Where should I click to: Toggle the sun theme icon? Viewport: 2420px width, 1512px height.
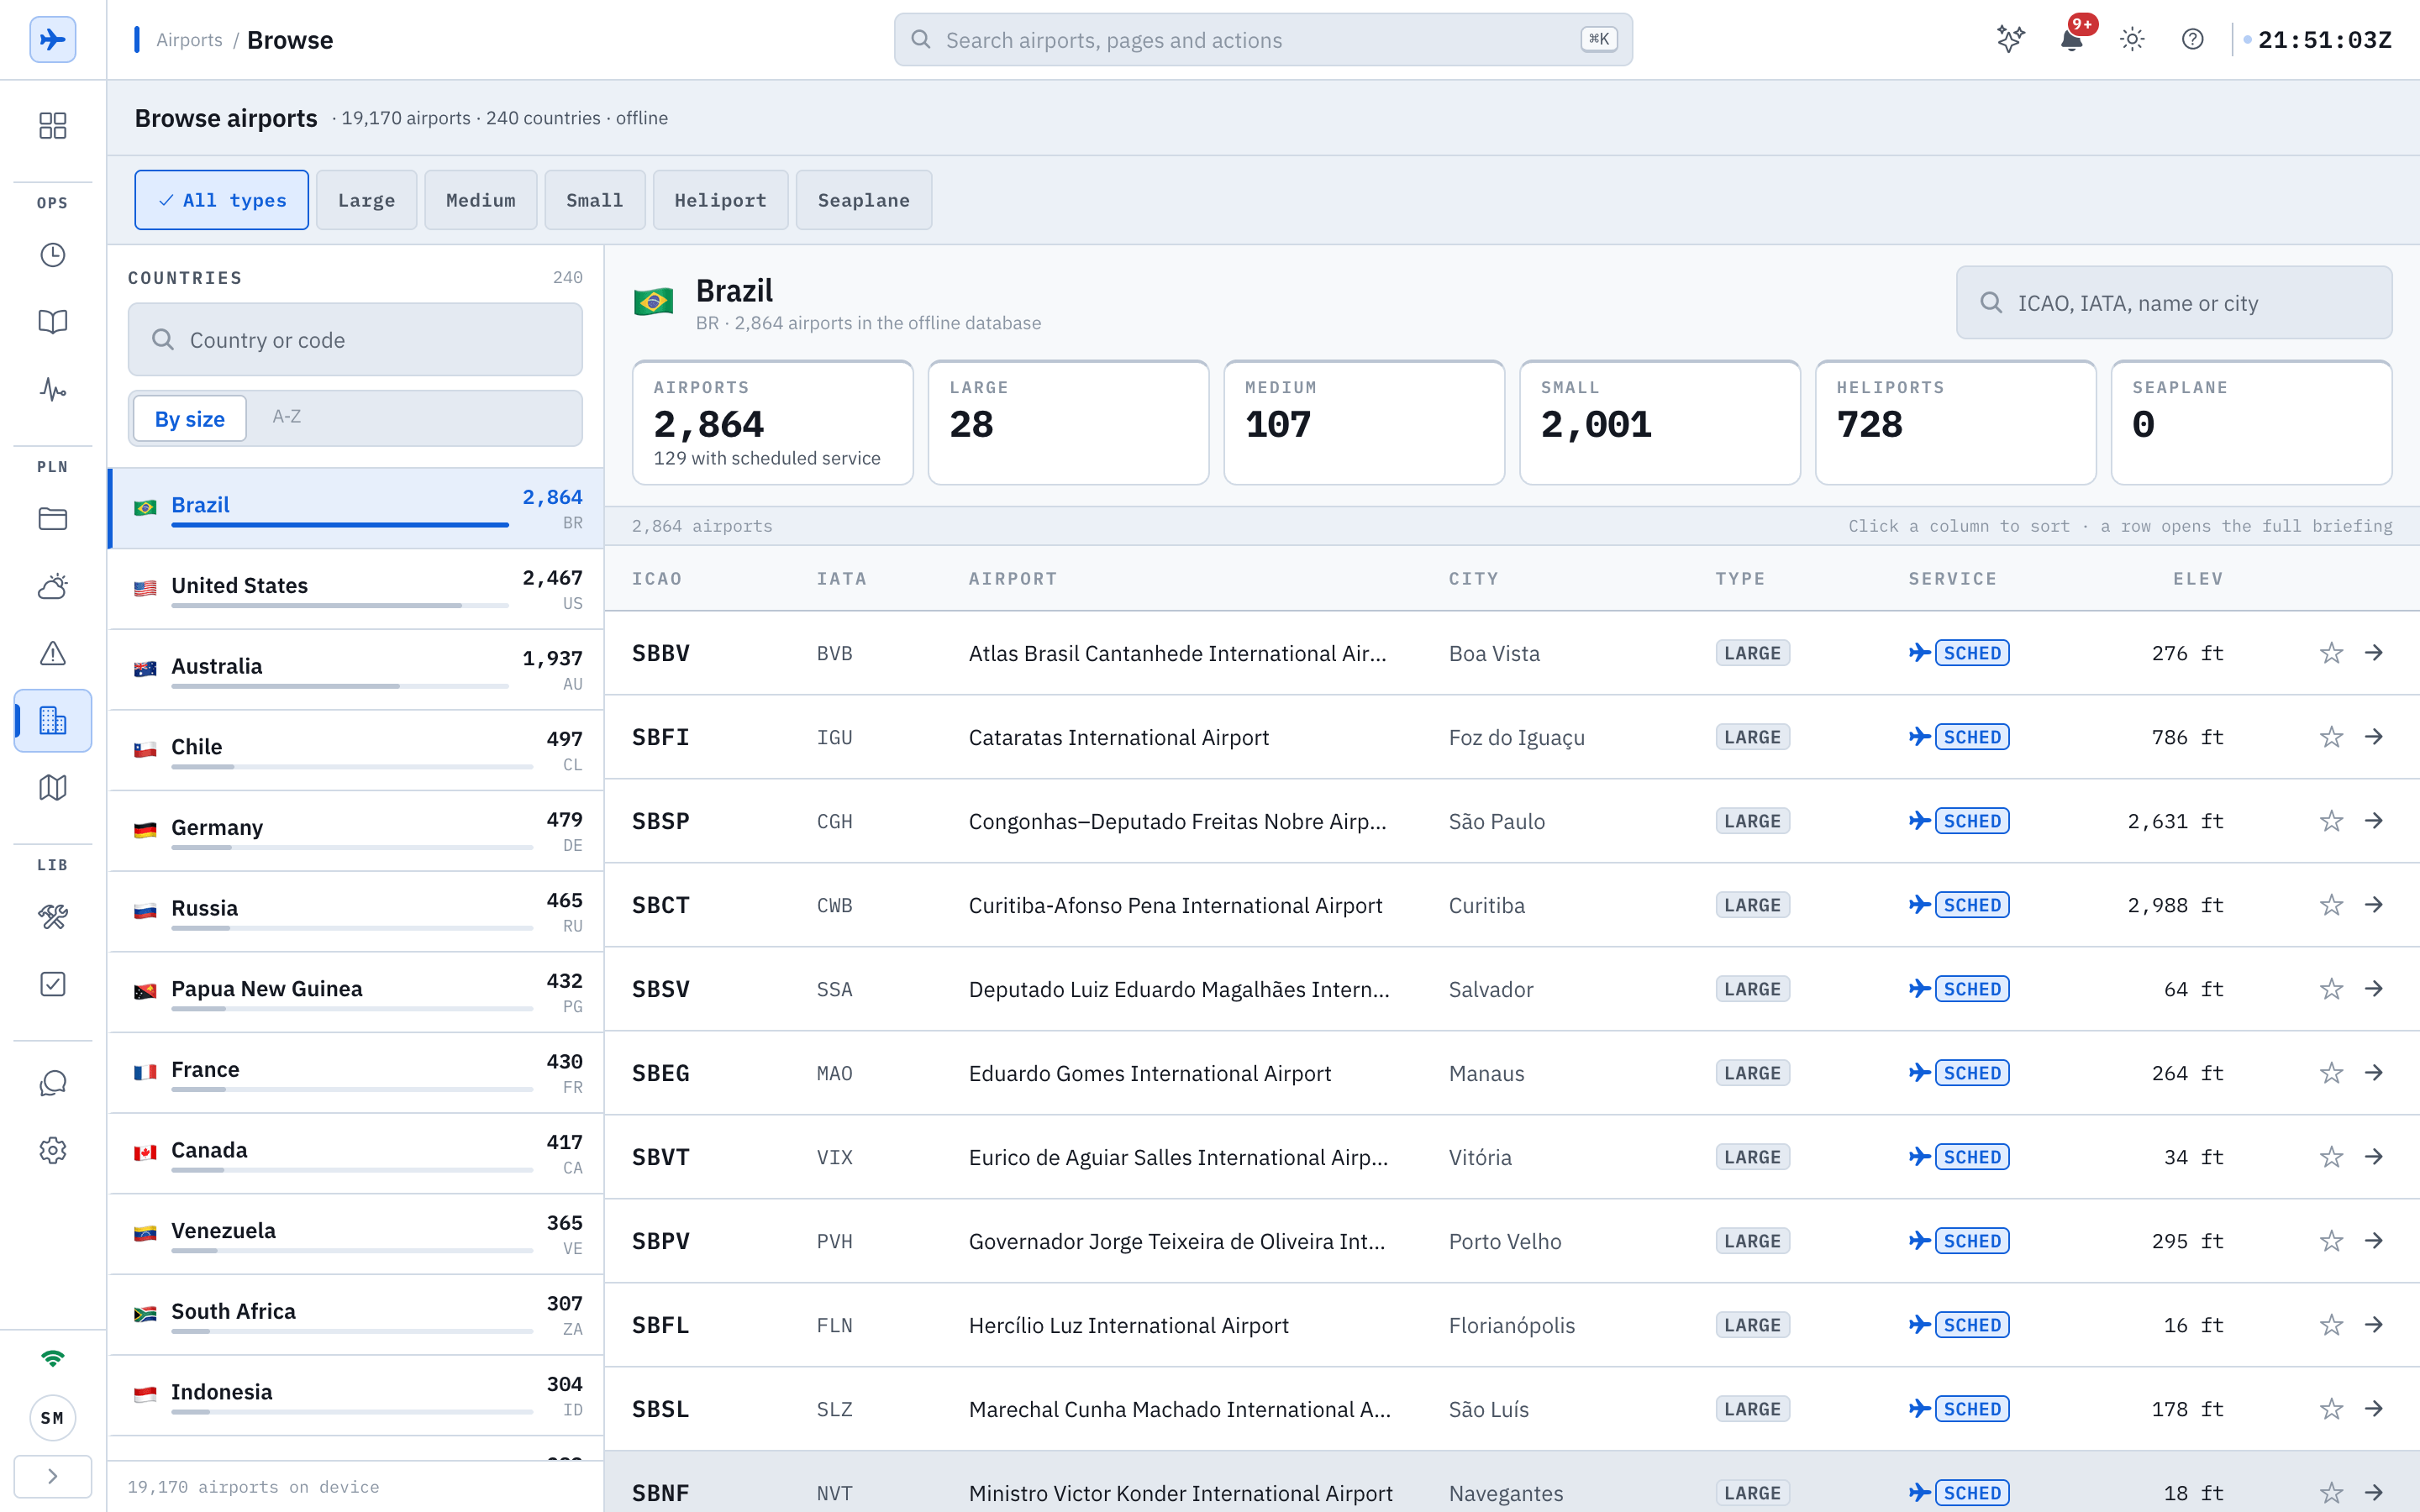point(2132,40)
